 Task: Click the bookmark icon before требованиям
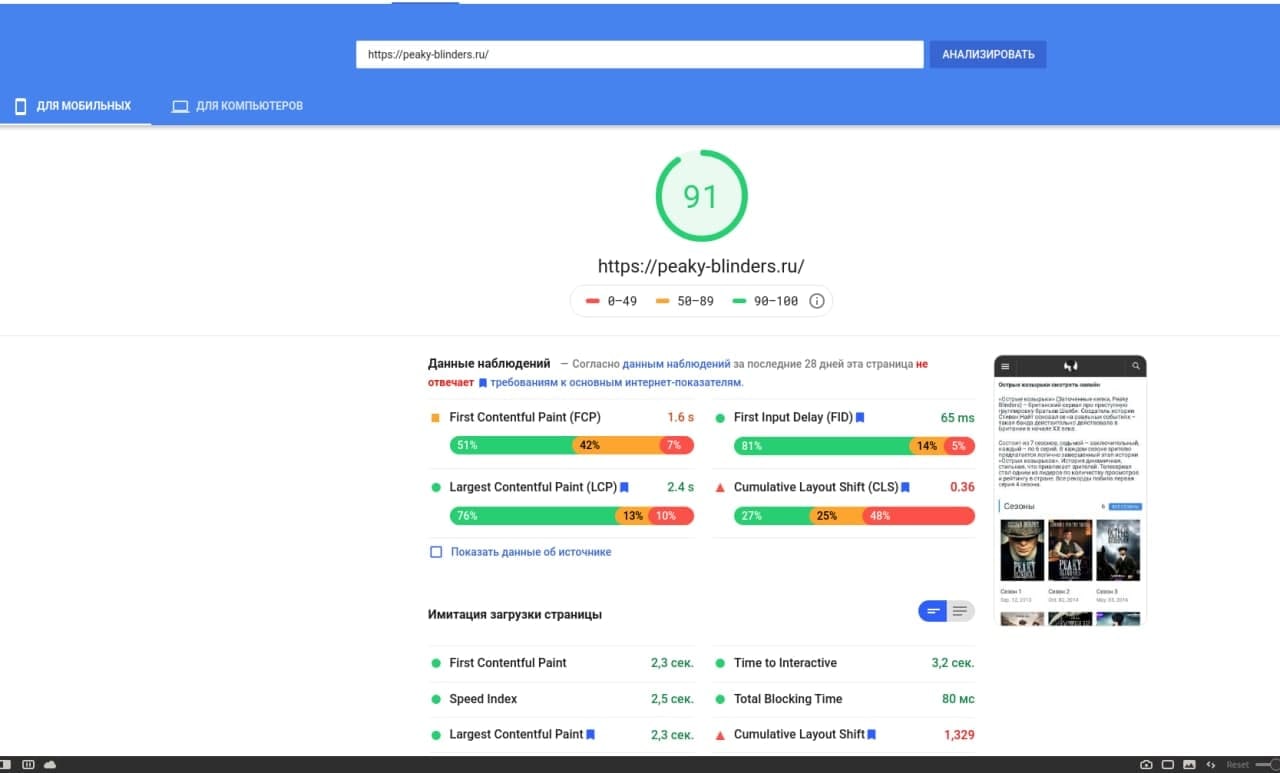(483, 382)
